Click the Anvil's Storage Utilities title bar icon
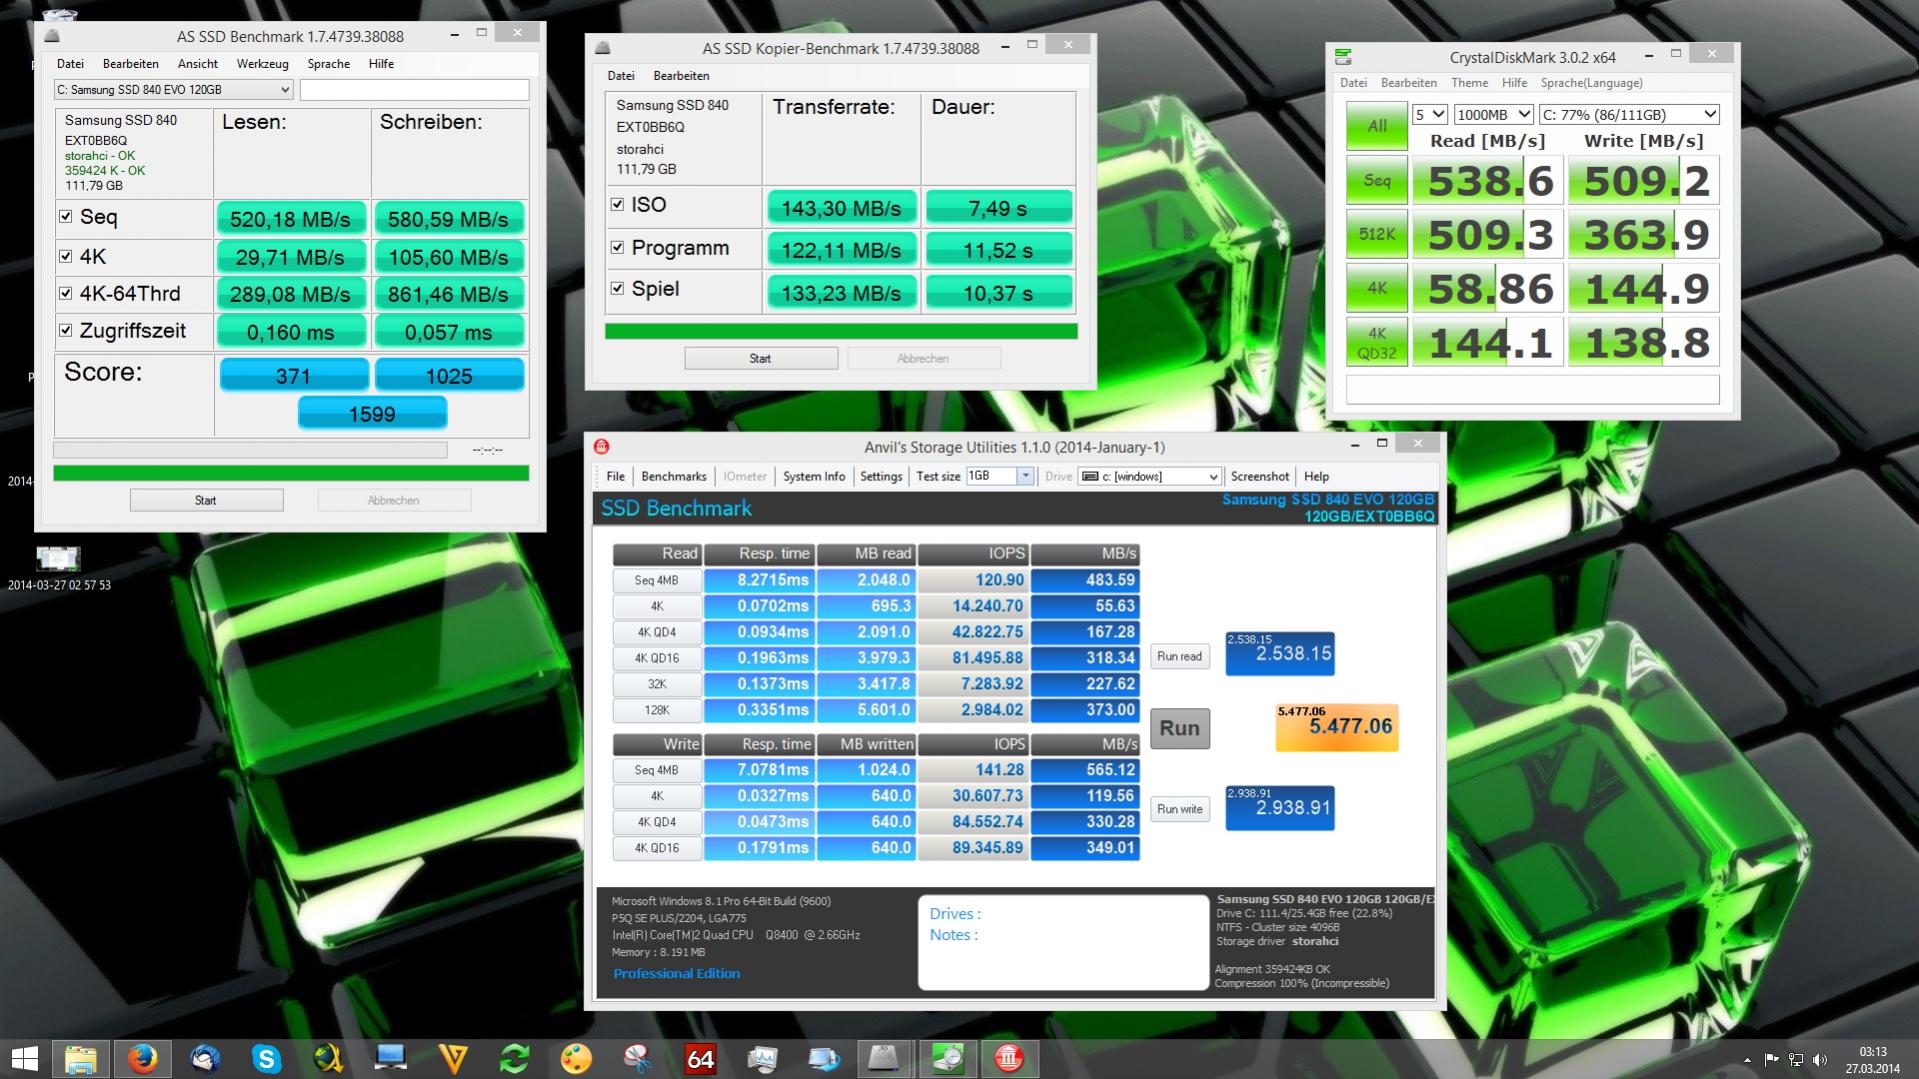Screen dimensions: 1919x1079 (x=601, y=447)
